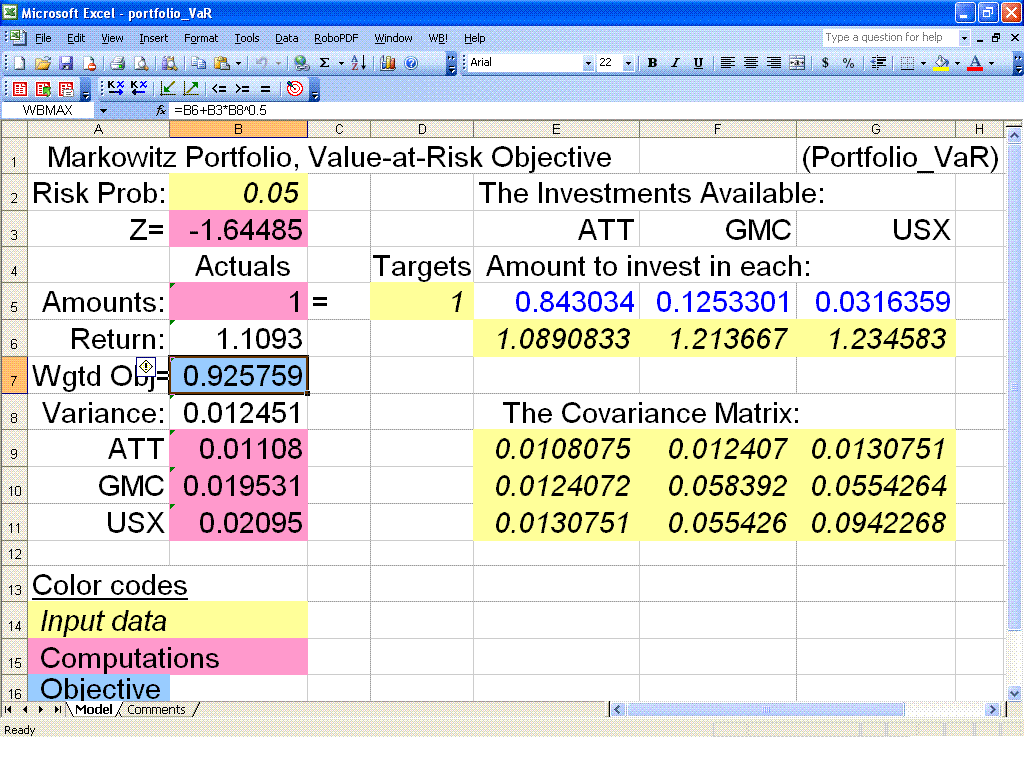Open the Font Color dropdown arrow
The image size is (1024, 768).
click(x=991, y=63)
